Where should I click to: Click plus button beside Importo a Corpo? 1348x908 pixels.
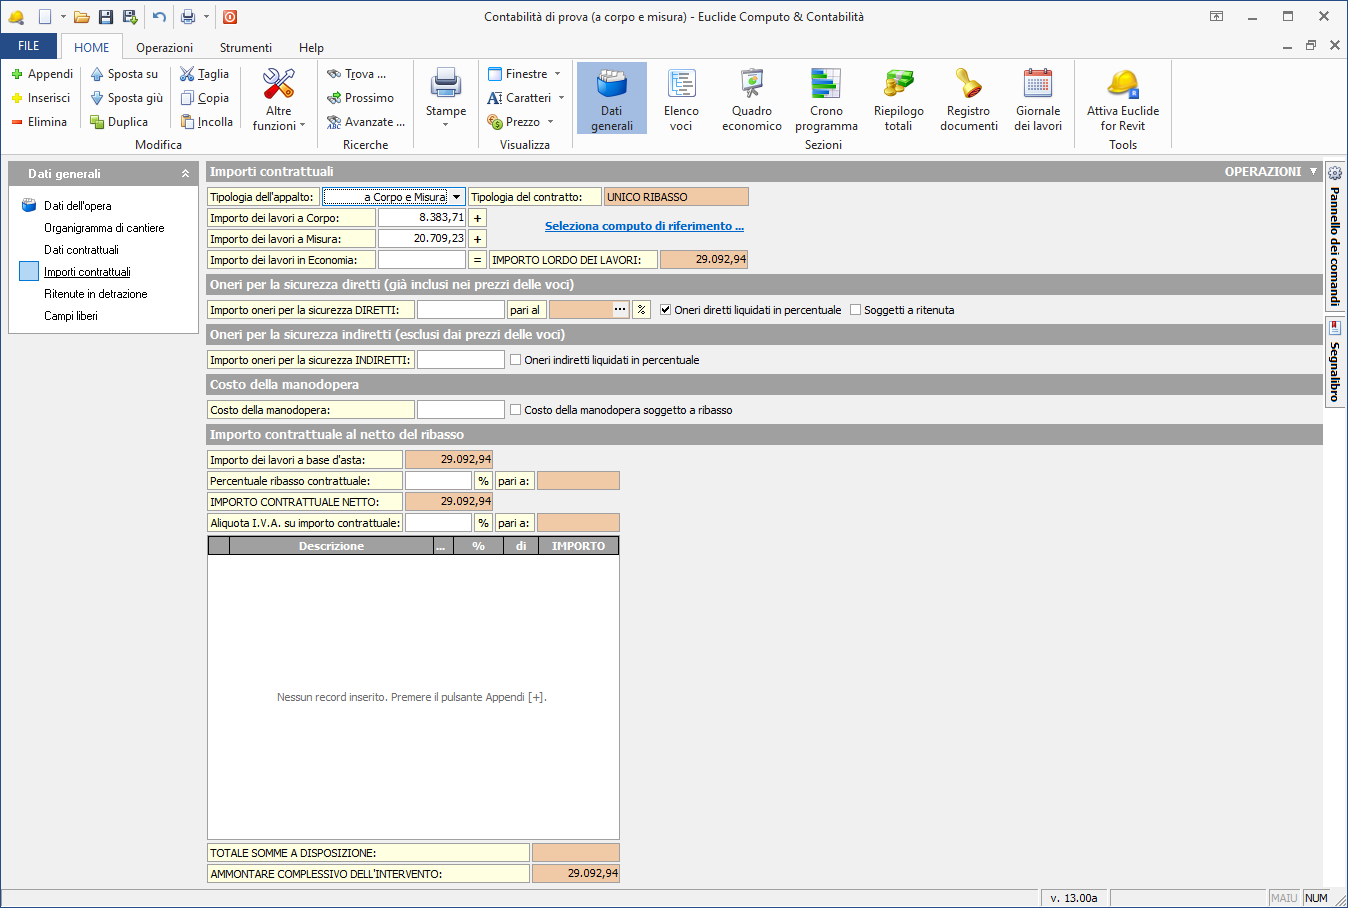(x=477, y=218)
